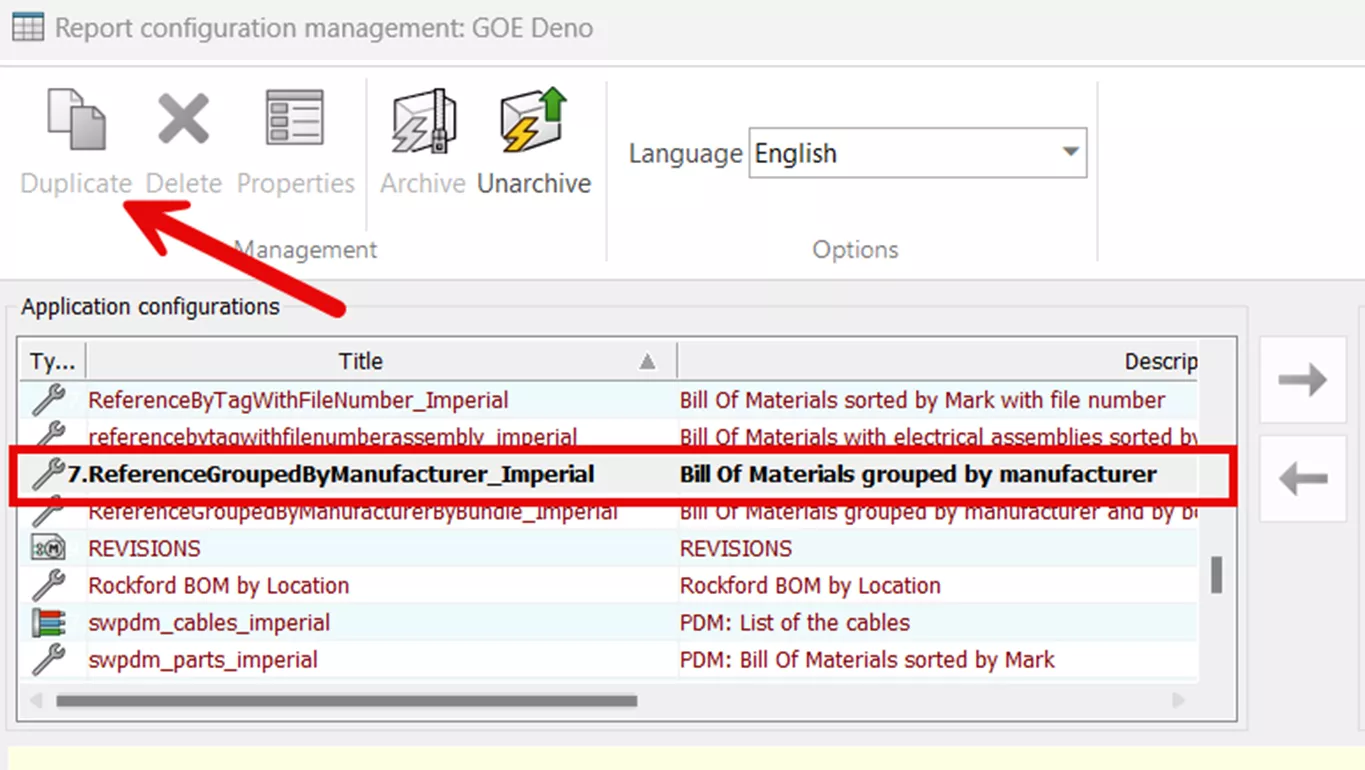Click description 'PDM: Bill Of Materials sorted by Mark'

pos(867,660)
